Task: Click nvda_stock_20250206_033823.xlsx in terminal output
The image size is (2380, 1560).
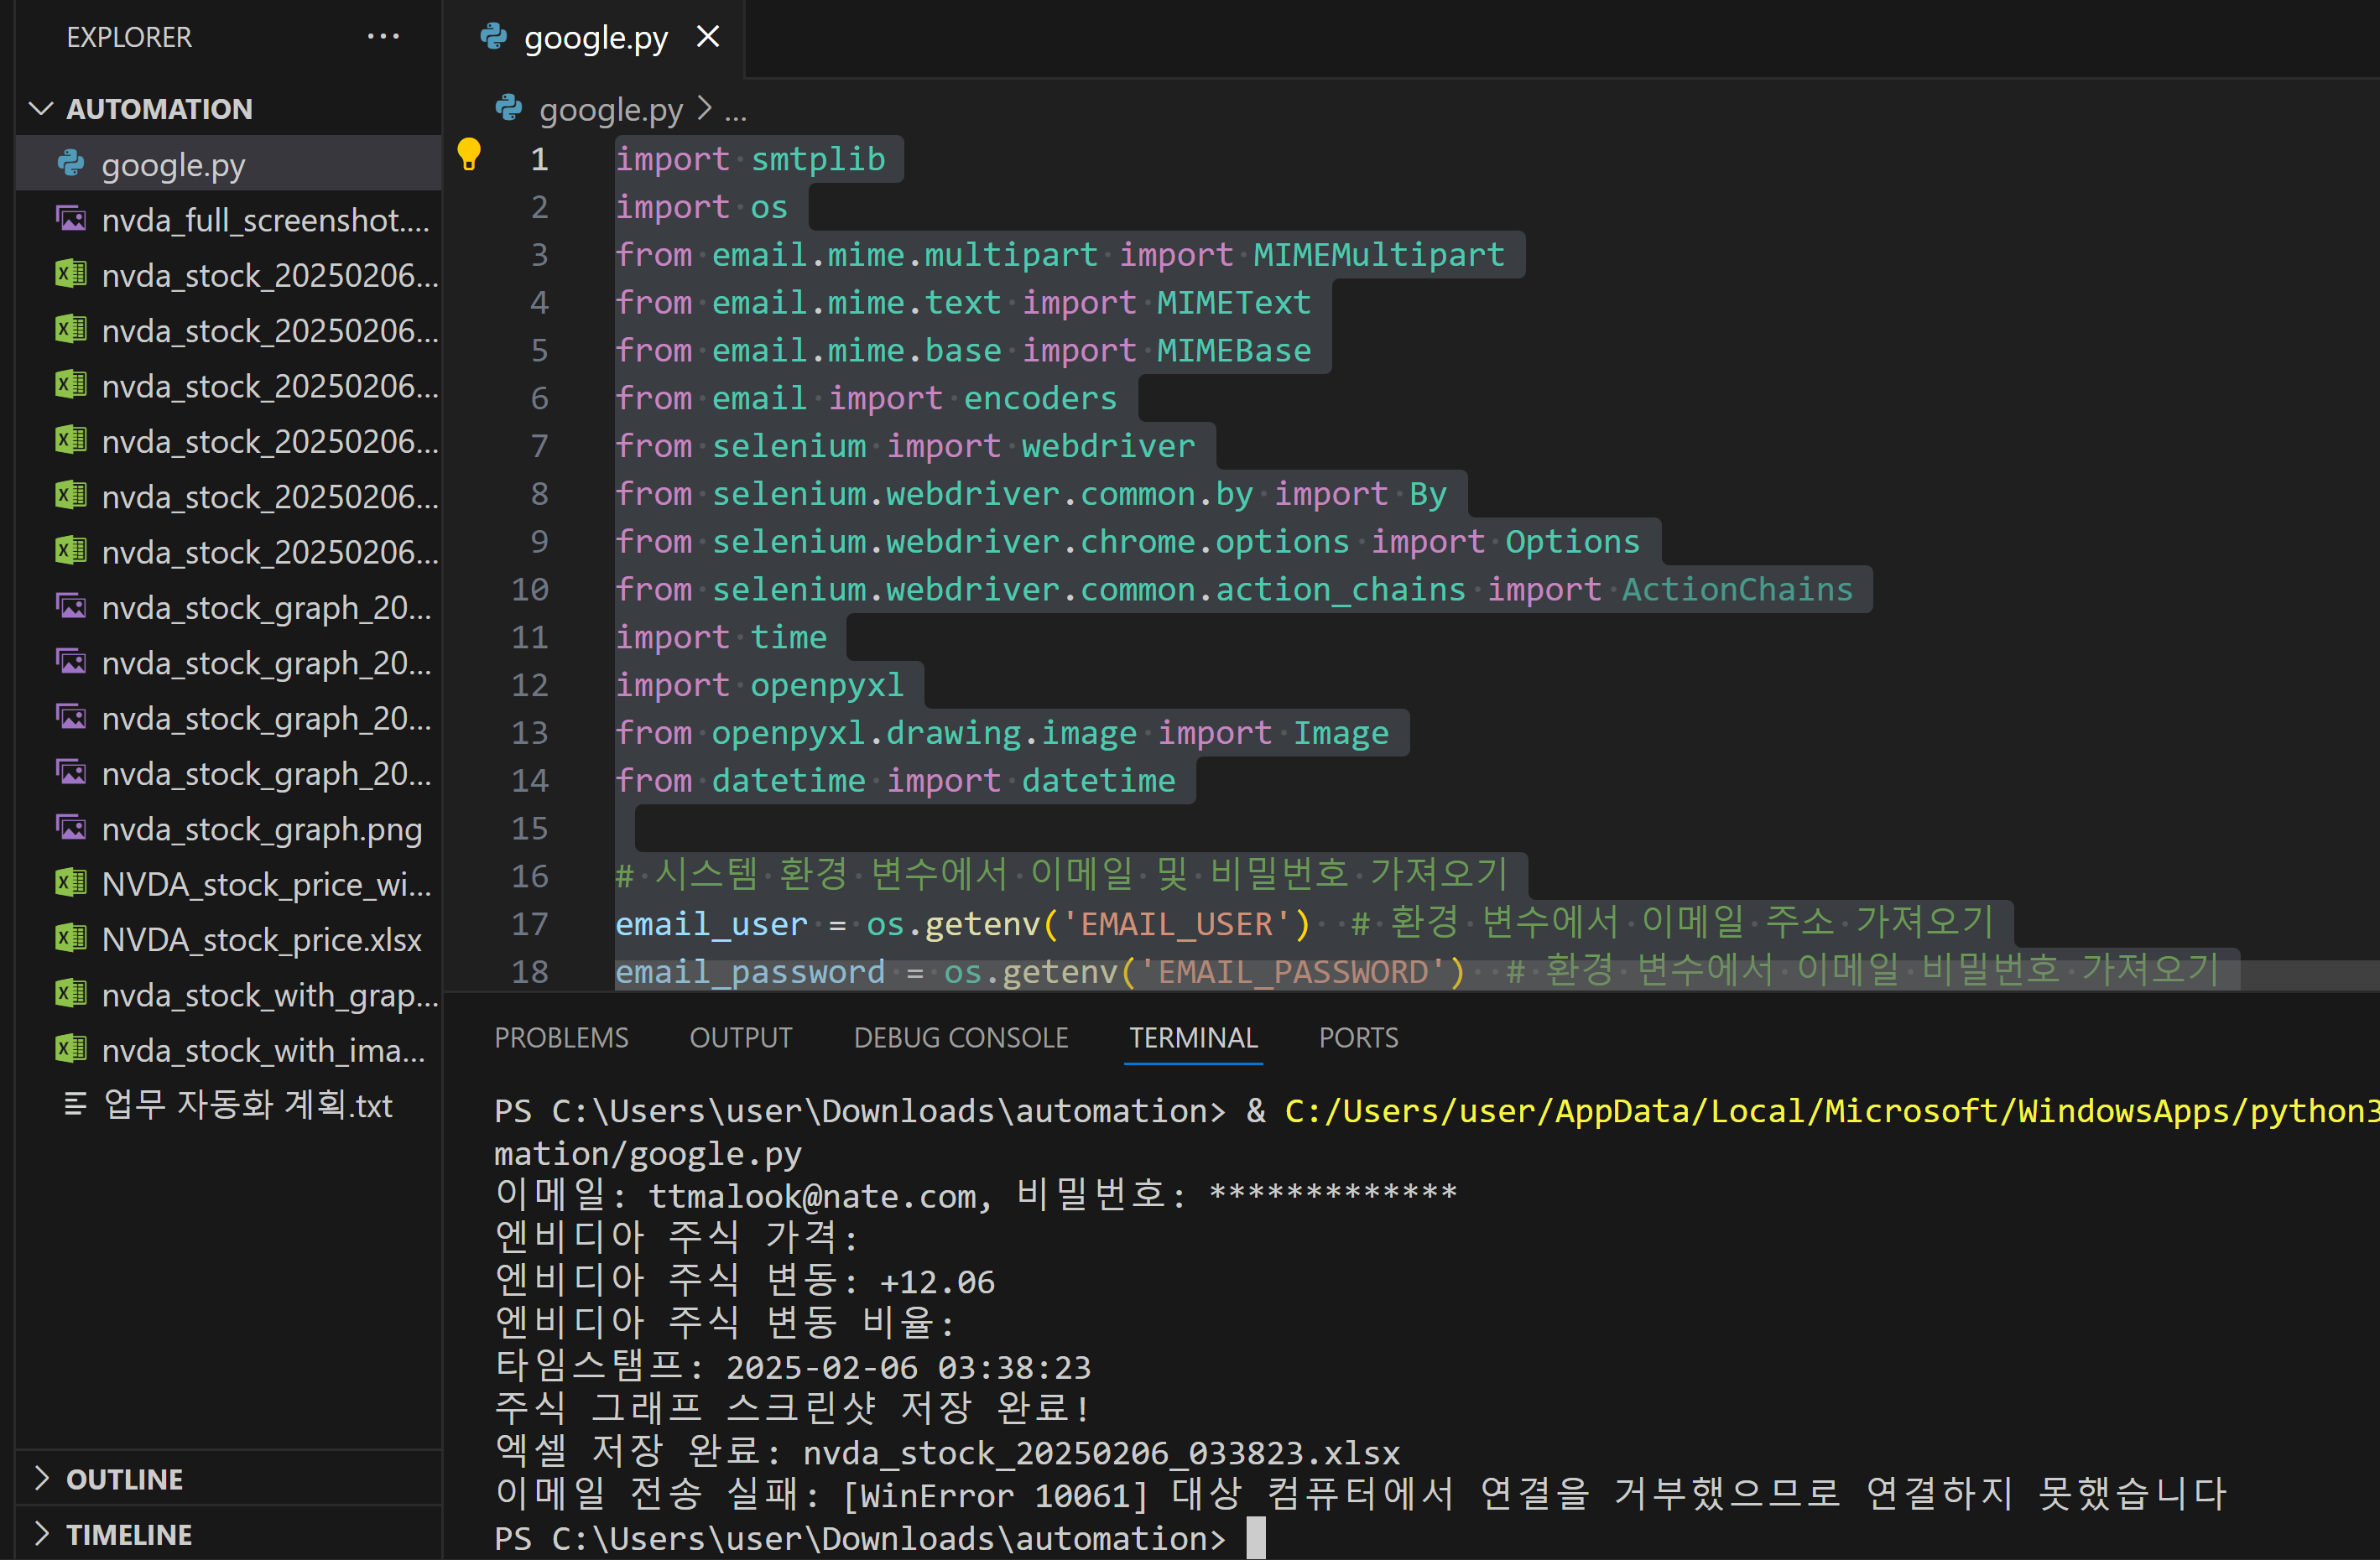Action: [1101, 1453]
